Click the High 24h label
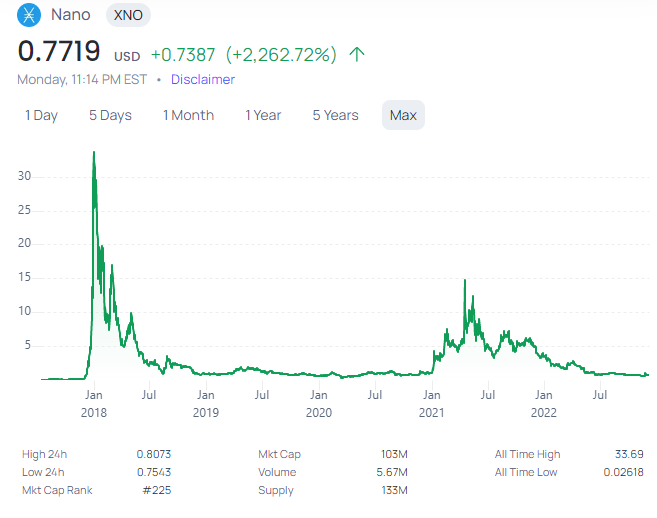 [44, 454]
